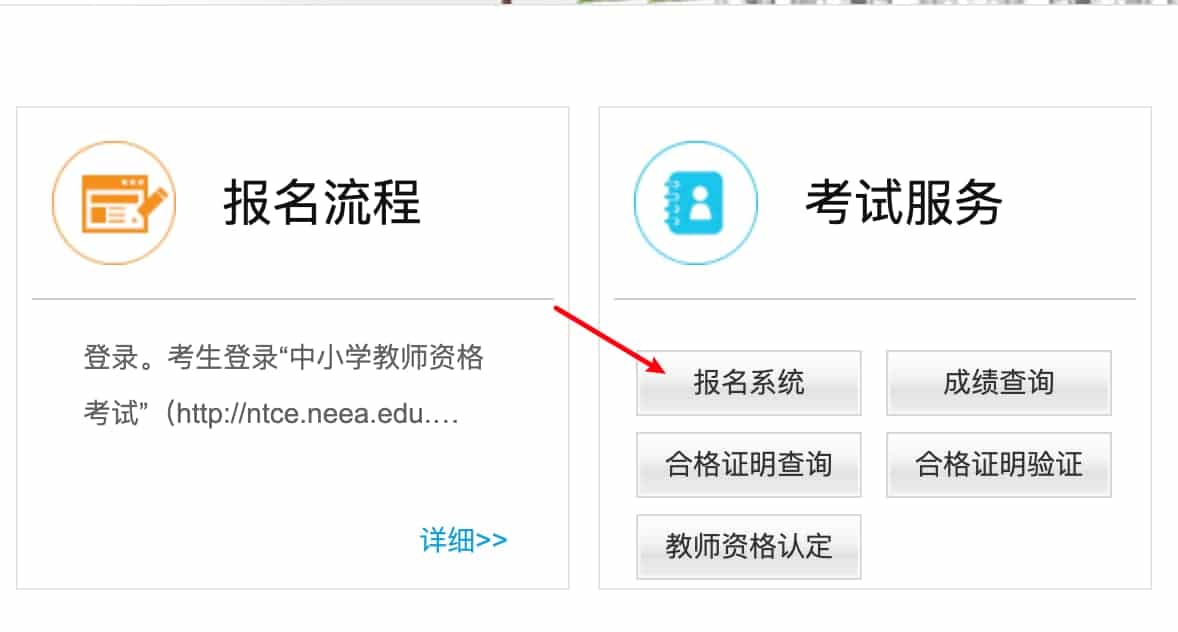Click the empty space beside 教师资格认定

pos(998,546)
